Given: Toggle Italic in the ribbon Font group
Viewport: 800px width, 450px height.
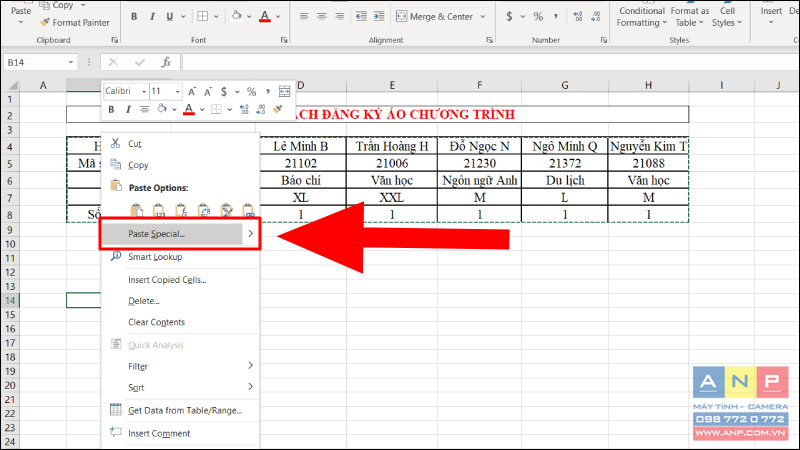Looking at the screenshot, I should (x=152, y=17).
